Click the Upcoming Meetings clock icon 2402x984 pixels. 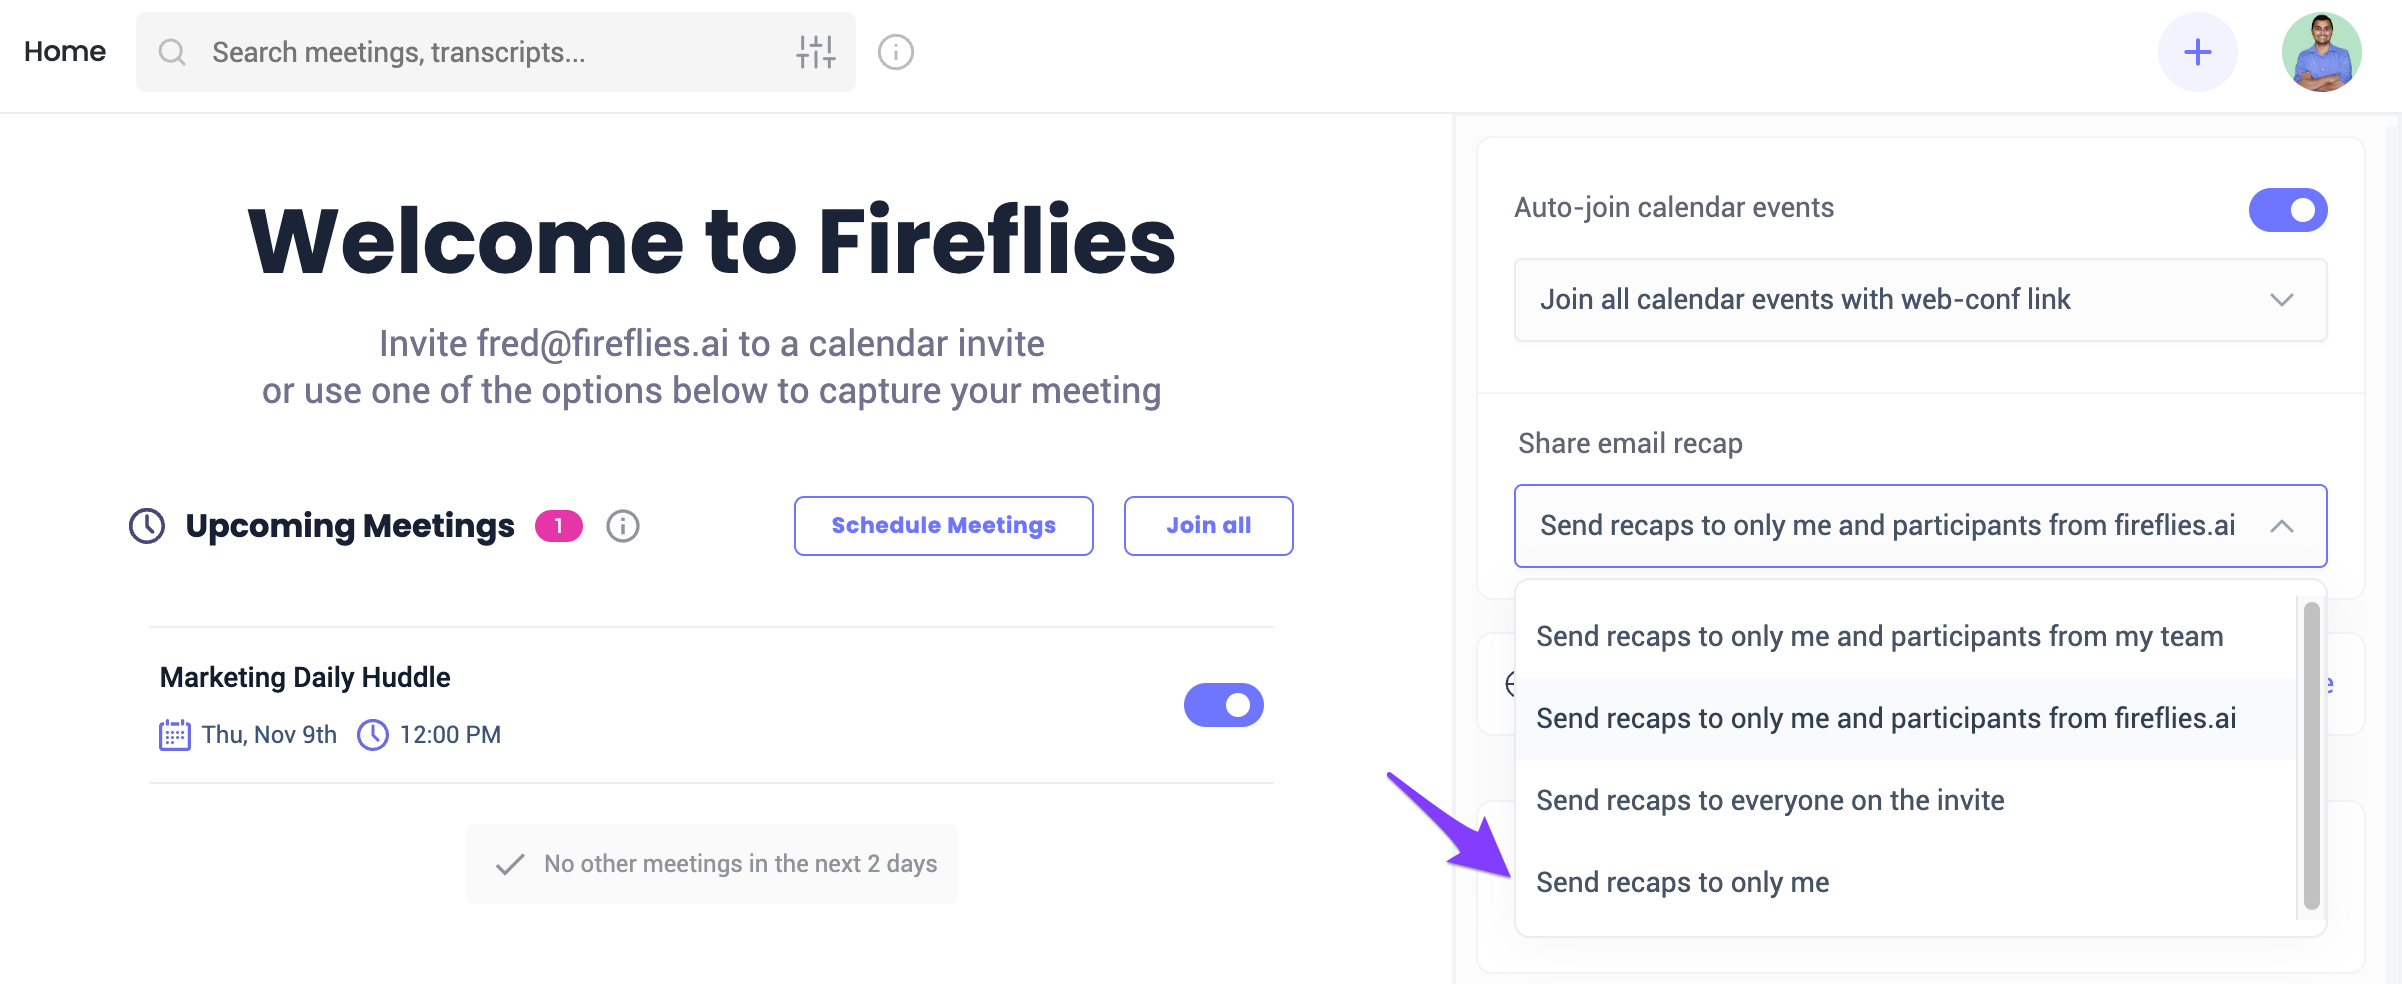[147, 526]
